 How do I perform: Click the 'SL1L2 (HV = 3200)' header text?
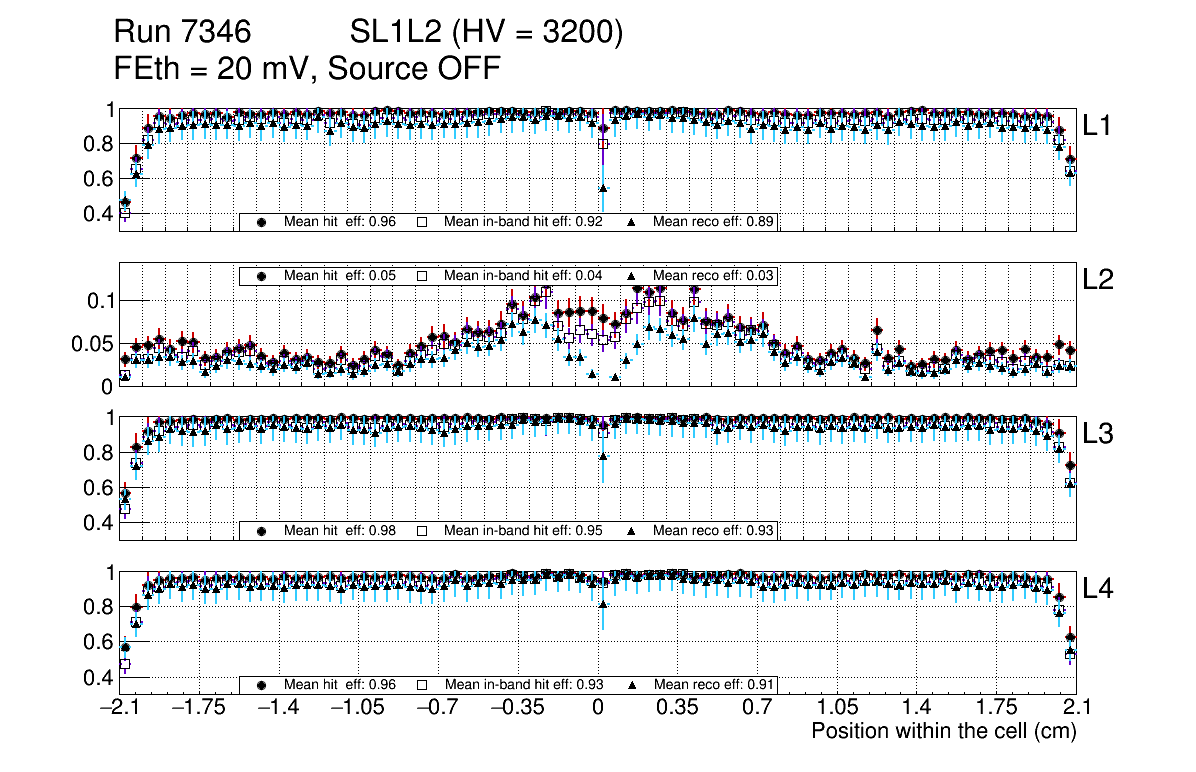(486, 33)
